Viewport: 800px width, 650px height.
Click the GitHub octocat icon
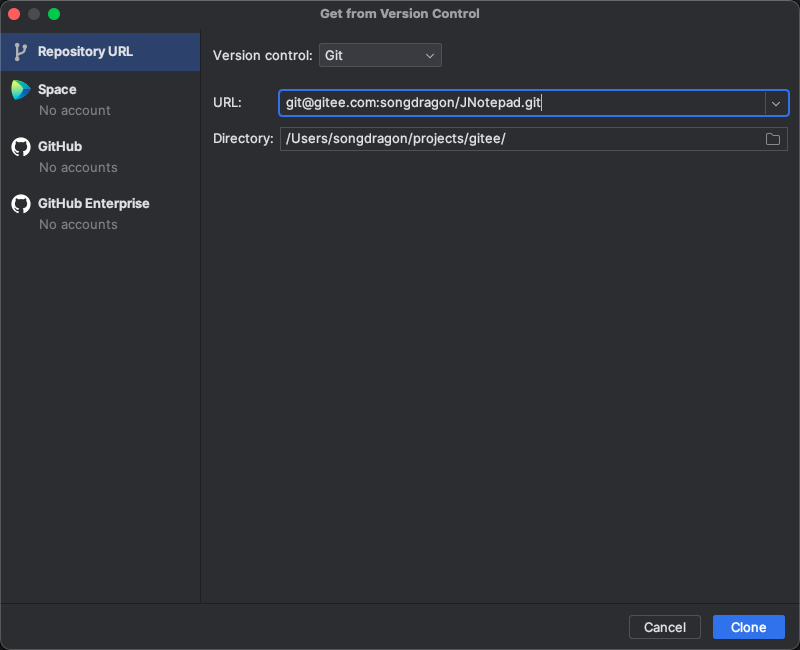pos(20,147)
